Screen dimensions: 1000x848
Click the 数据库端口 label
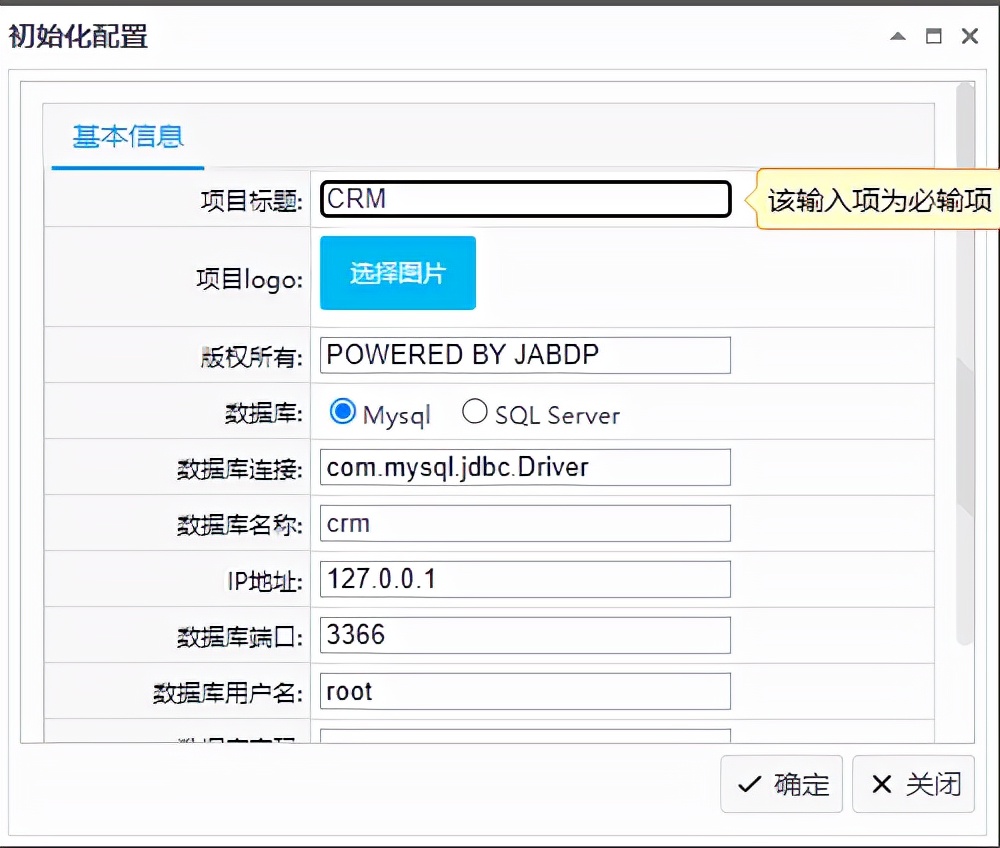(x=240, y=638)
